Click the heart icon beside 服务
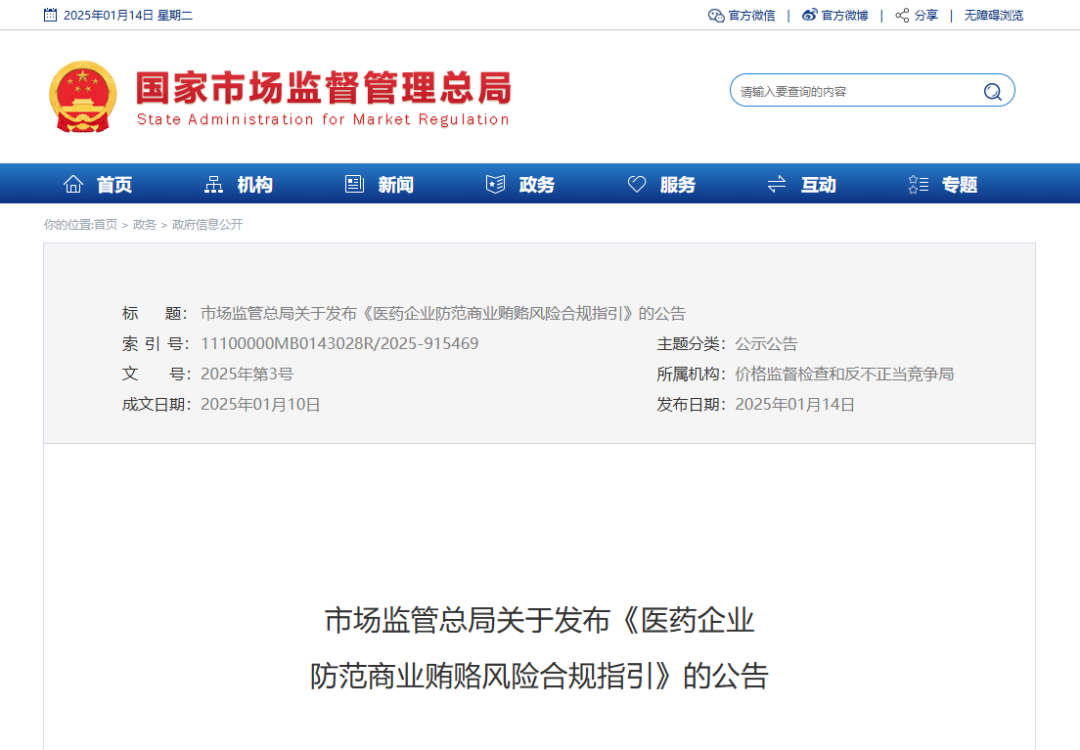Screen dimensions: 1080x750 point(636,184)
